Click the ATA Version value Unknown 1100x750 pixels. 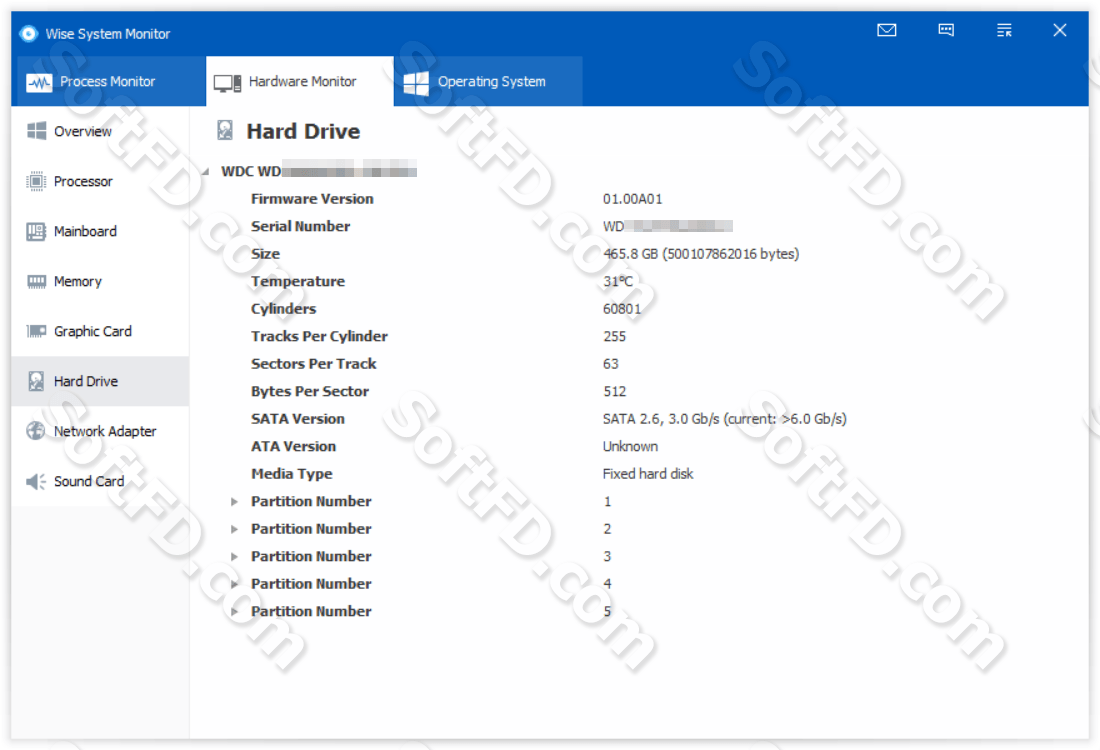coord(631,446)
